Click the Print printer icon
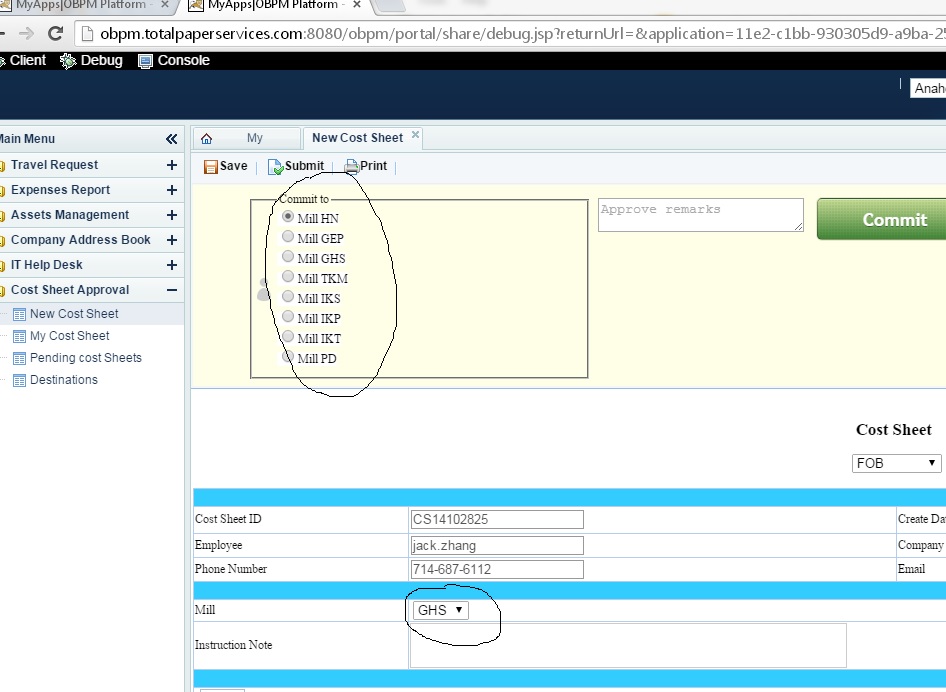The width and height of the screenshot is (946, 692). pyautogui.click(x=352, y=166)
